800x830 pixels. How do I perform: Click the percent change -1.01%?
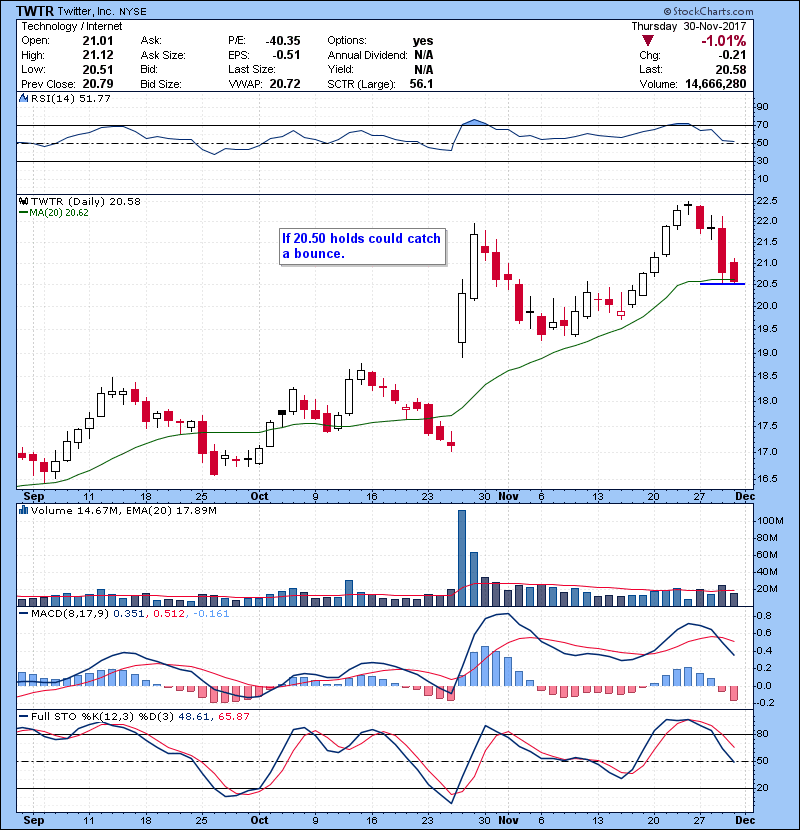pos(724,41)
